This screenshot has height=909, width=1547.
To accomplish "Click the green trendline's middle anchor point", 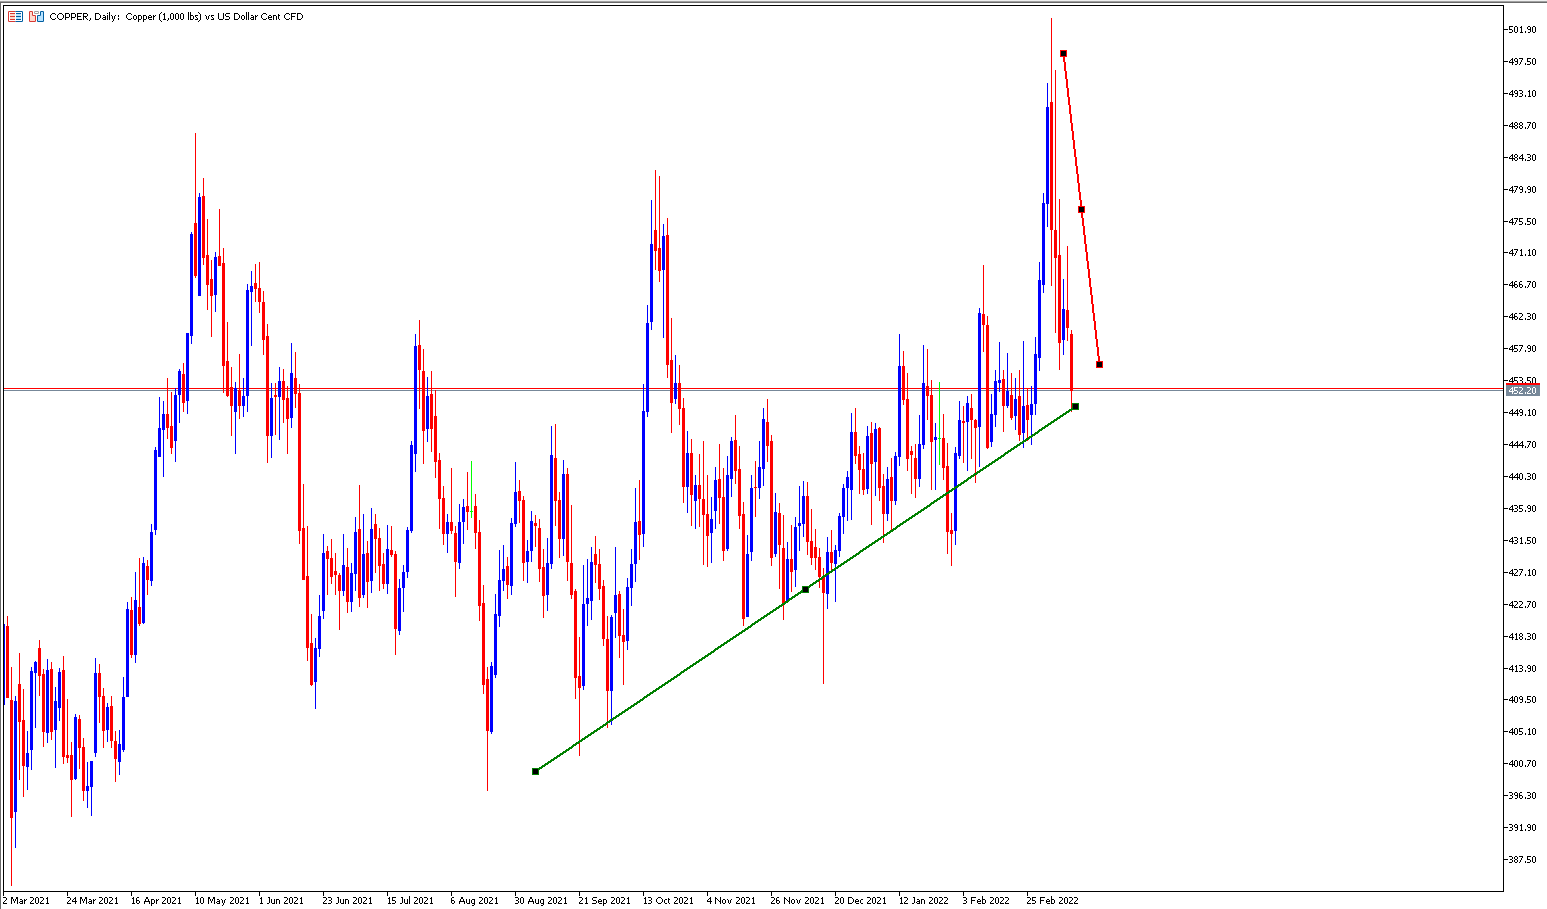I will [x=806, y=589].
